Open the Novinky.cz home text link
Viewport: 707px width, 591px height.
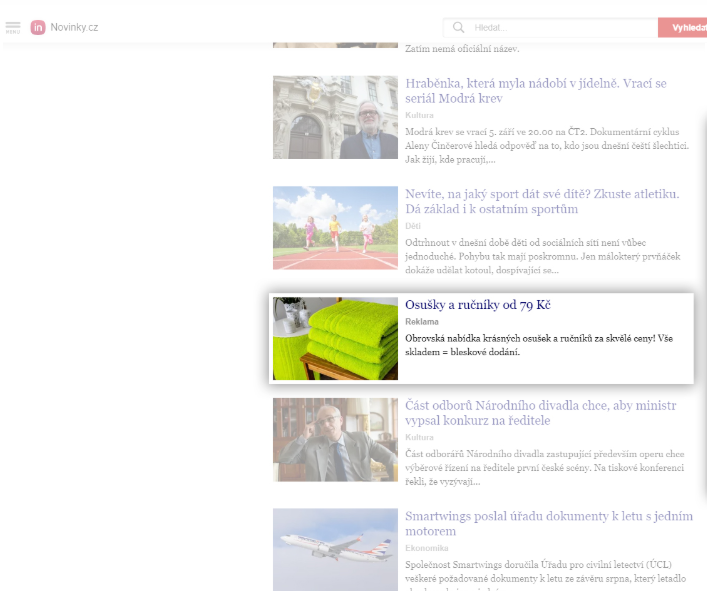coord(74,27)
